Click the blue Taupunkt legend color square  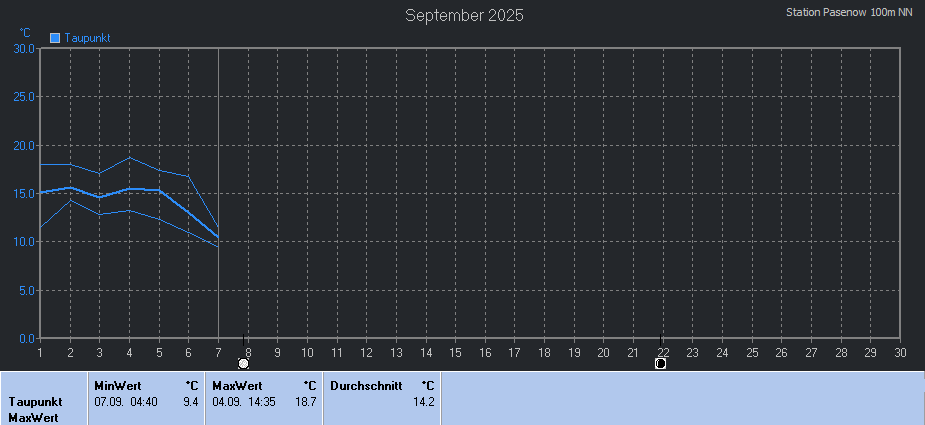click(55, 38)
